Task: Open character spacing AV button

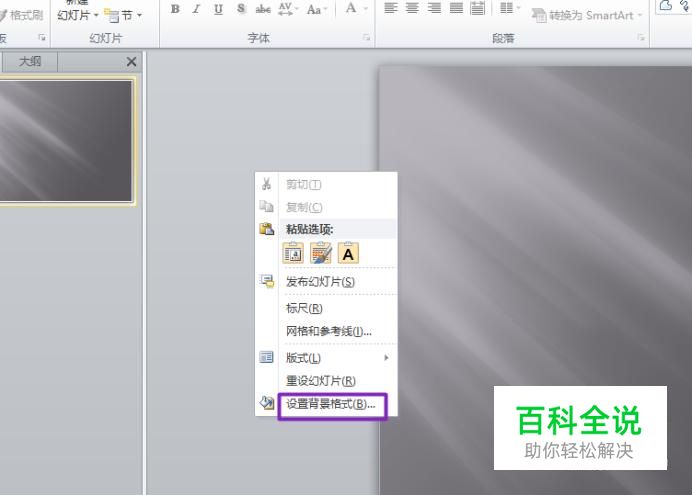Action: pyautogui.click(x=286, y=9)
